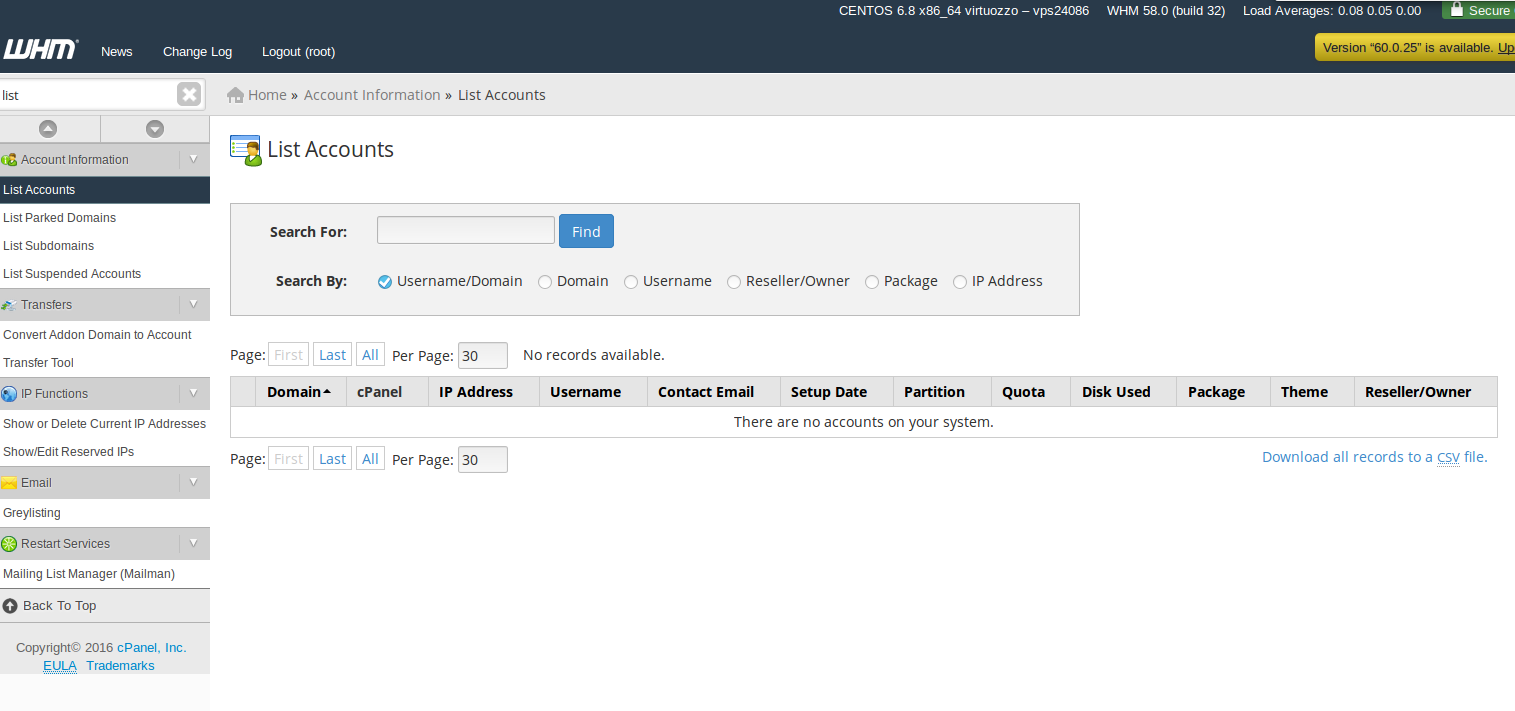Collapse the Transfers sidebar section
Viewport: 1515px width, 711px height.
(x=193, y=305)
